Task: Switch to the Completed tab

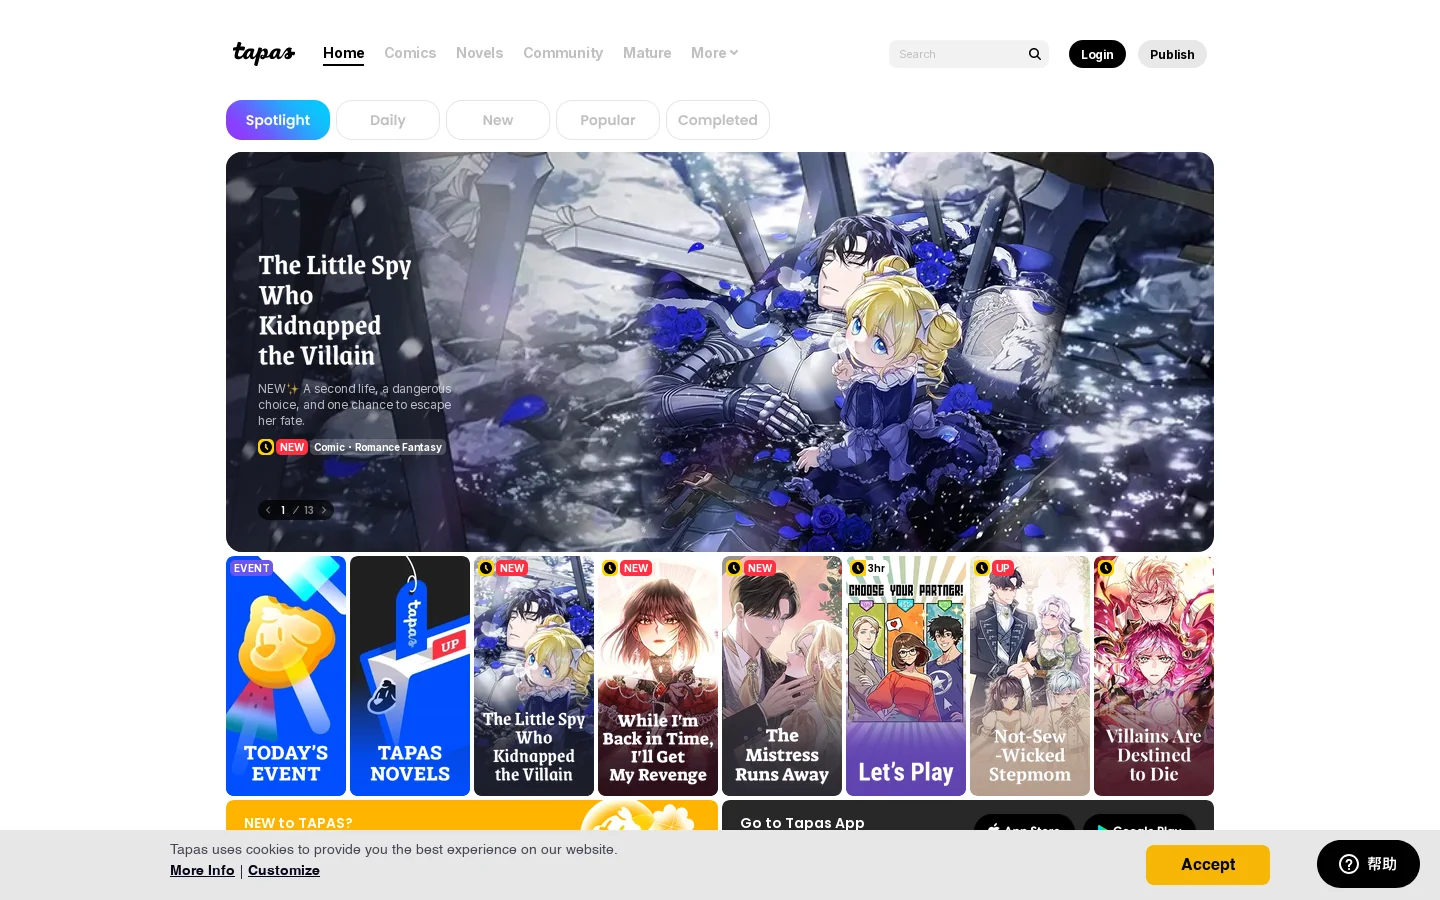Action: pos(718,120)
